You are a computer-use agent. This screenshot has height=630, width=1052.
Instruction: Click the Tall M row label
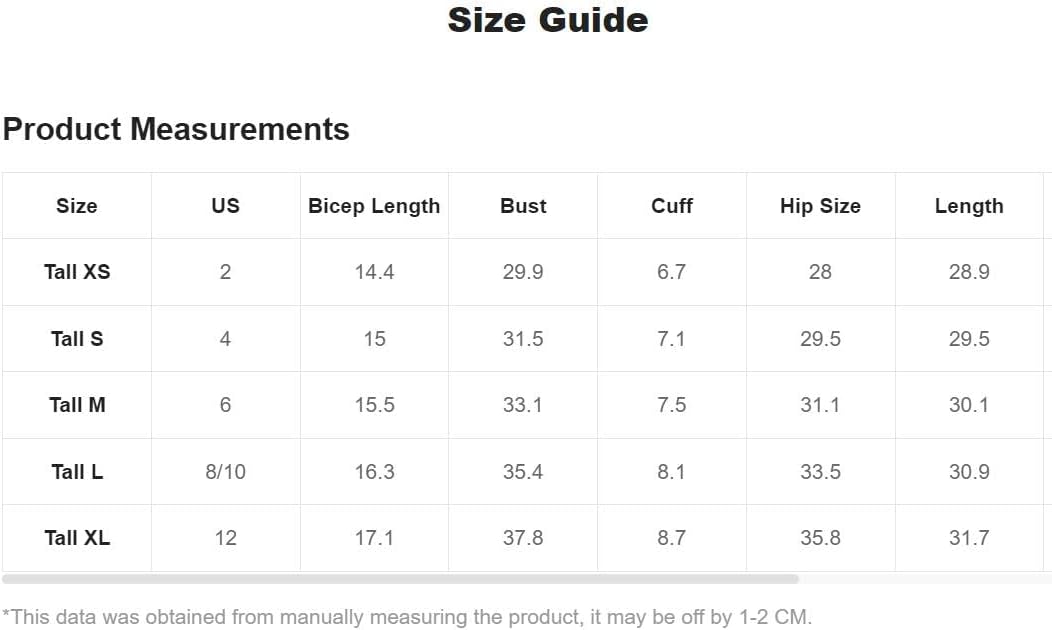[x=77, y=405]
